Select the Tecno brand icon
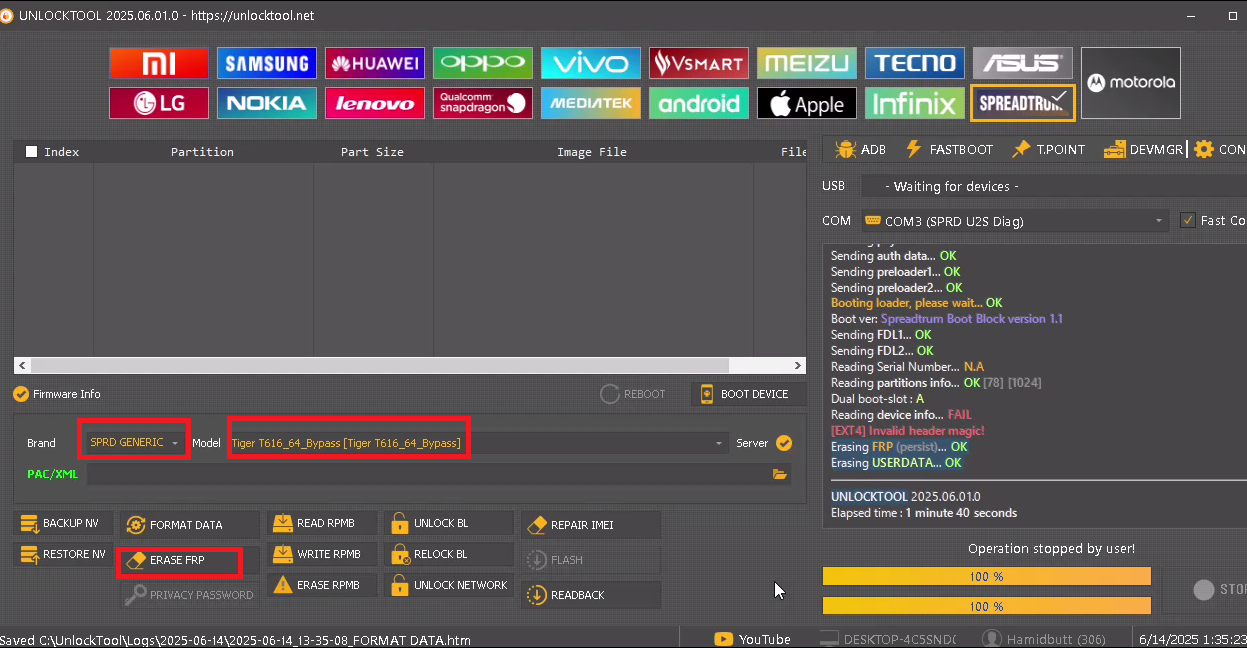 [915, 63]
